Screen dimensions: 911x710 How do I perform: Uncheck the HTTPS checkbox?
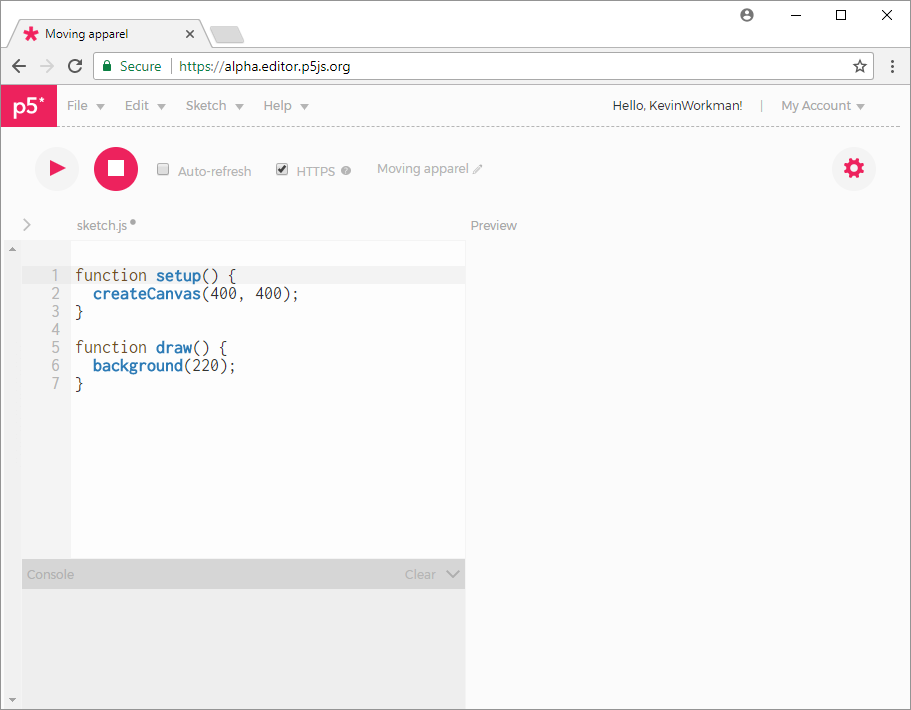click(x=282, y=170)
